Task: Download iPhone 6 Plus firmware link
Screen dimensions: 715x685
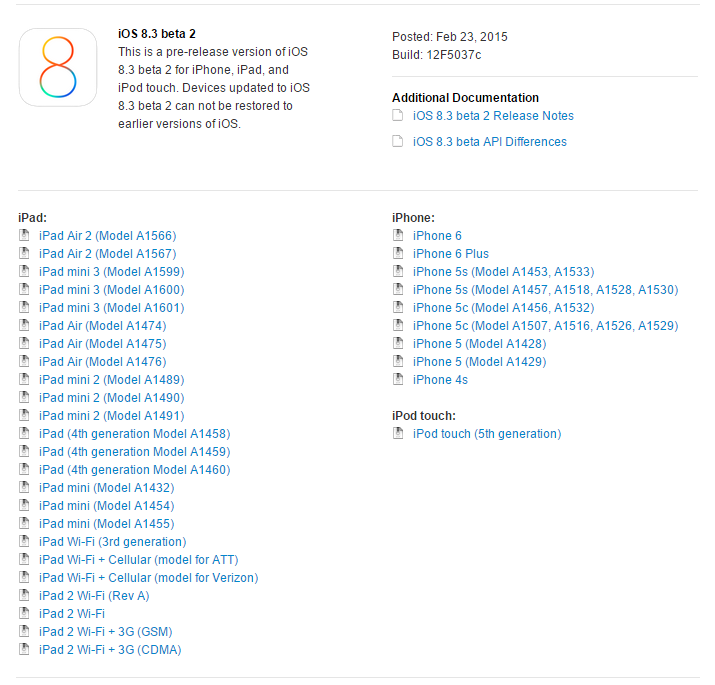Action: (x=451, y=254)
